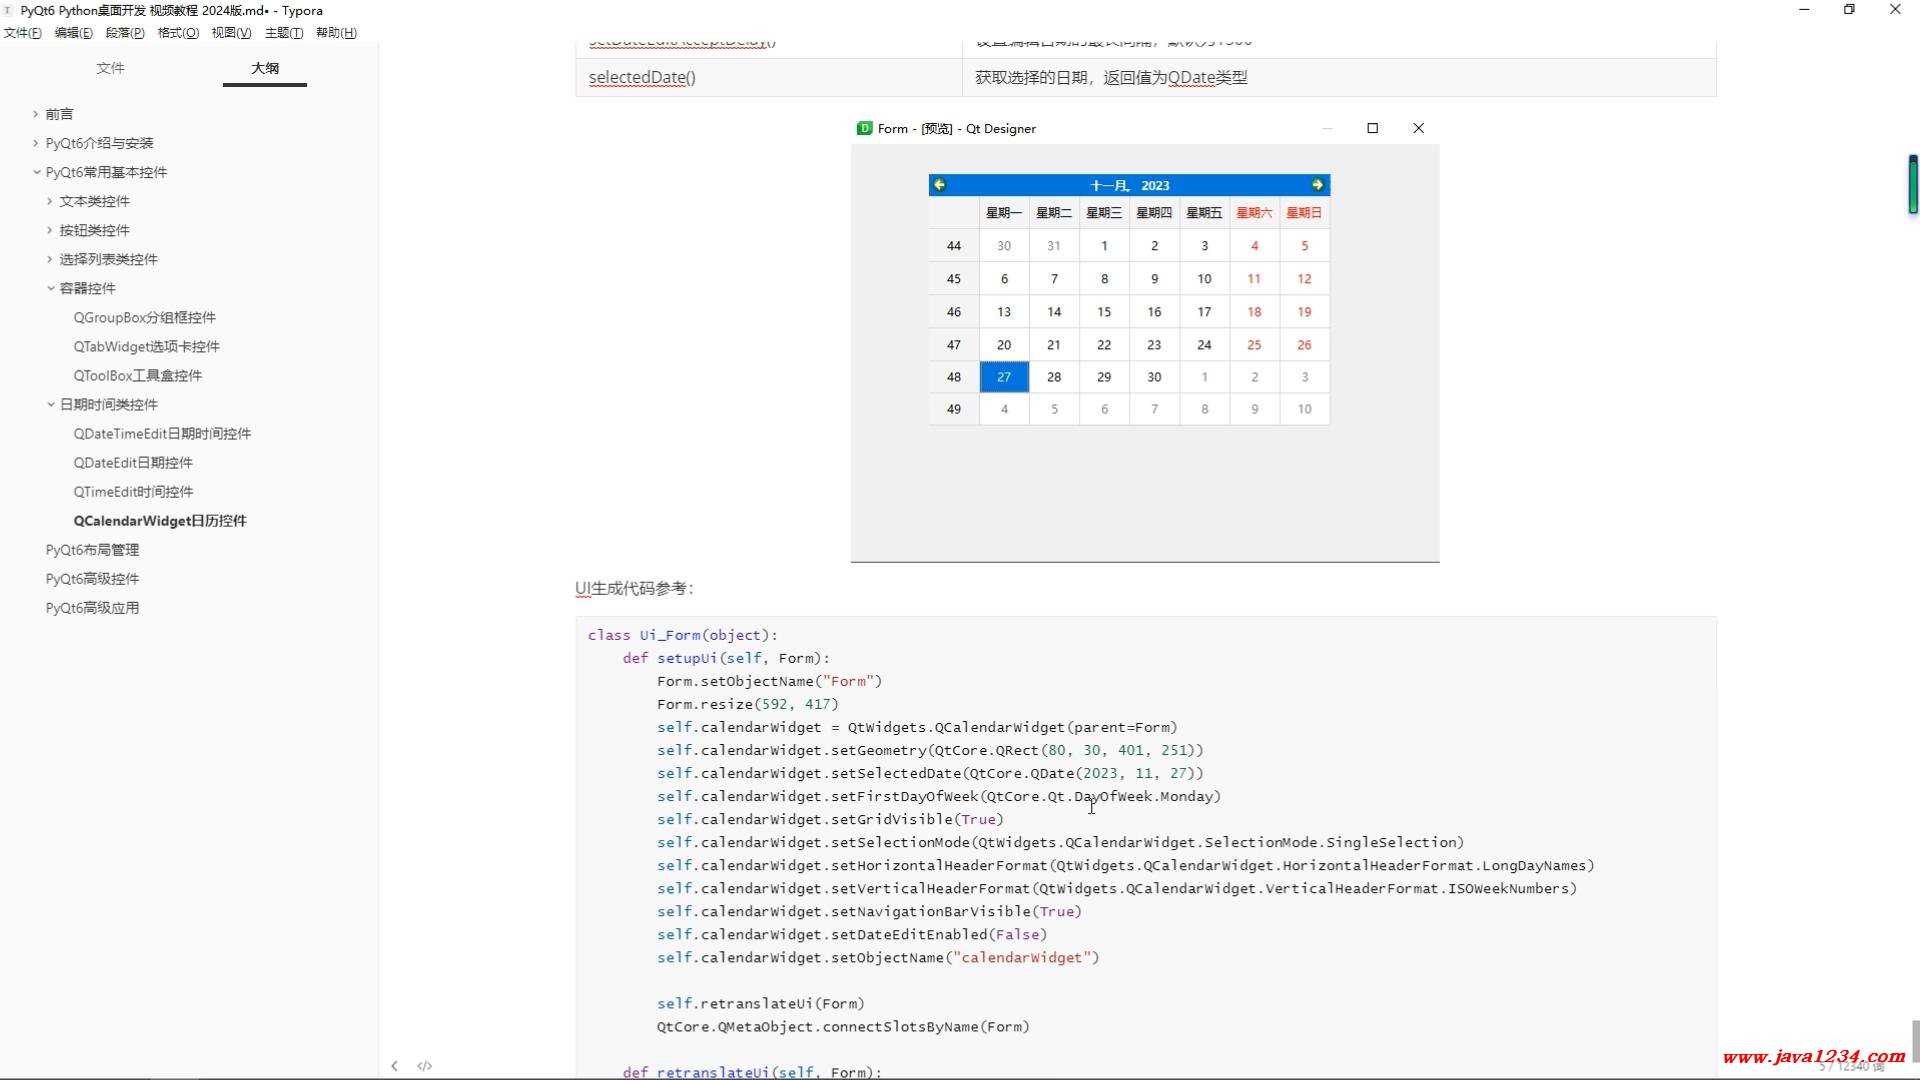This screenshot has height=1080, width=1920.
Task: Collapse PyQt6常用基本控件 outline section
Action: (36, 172)
